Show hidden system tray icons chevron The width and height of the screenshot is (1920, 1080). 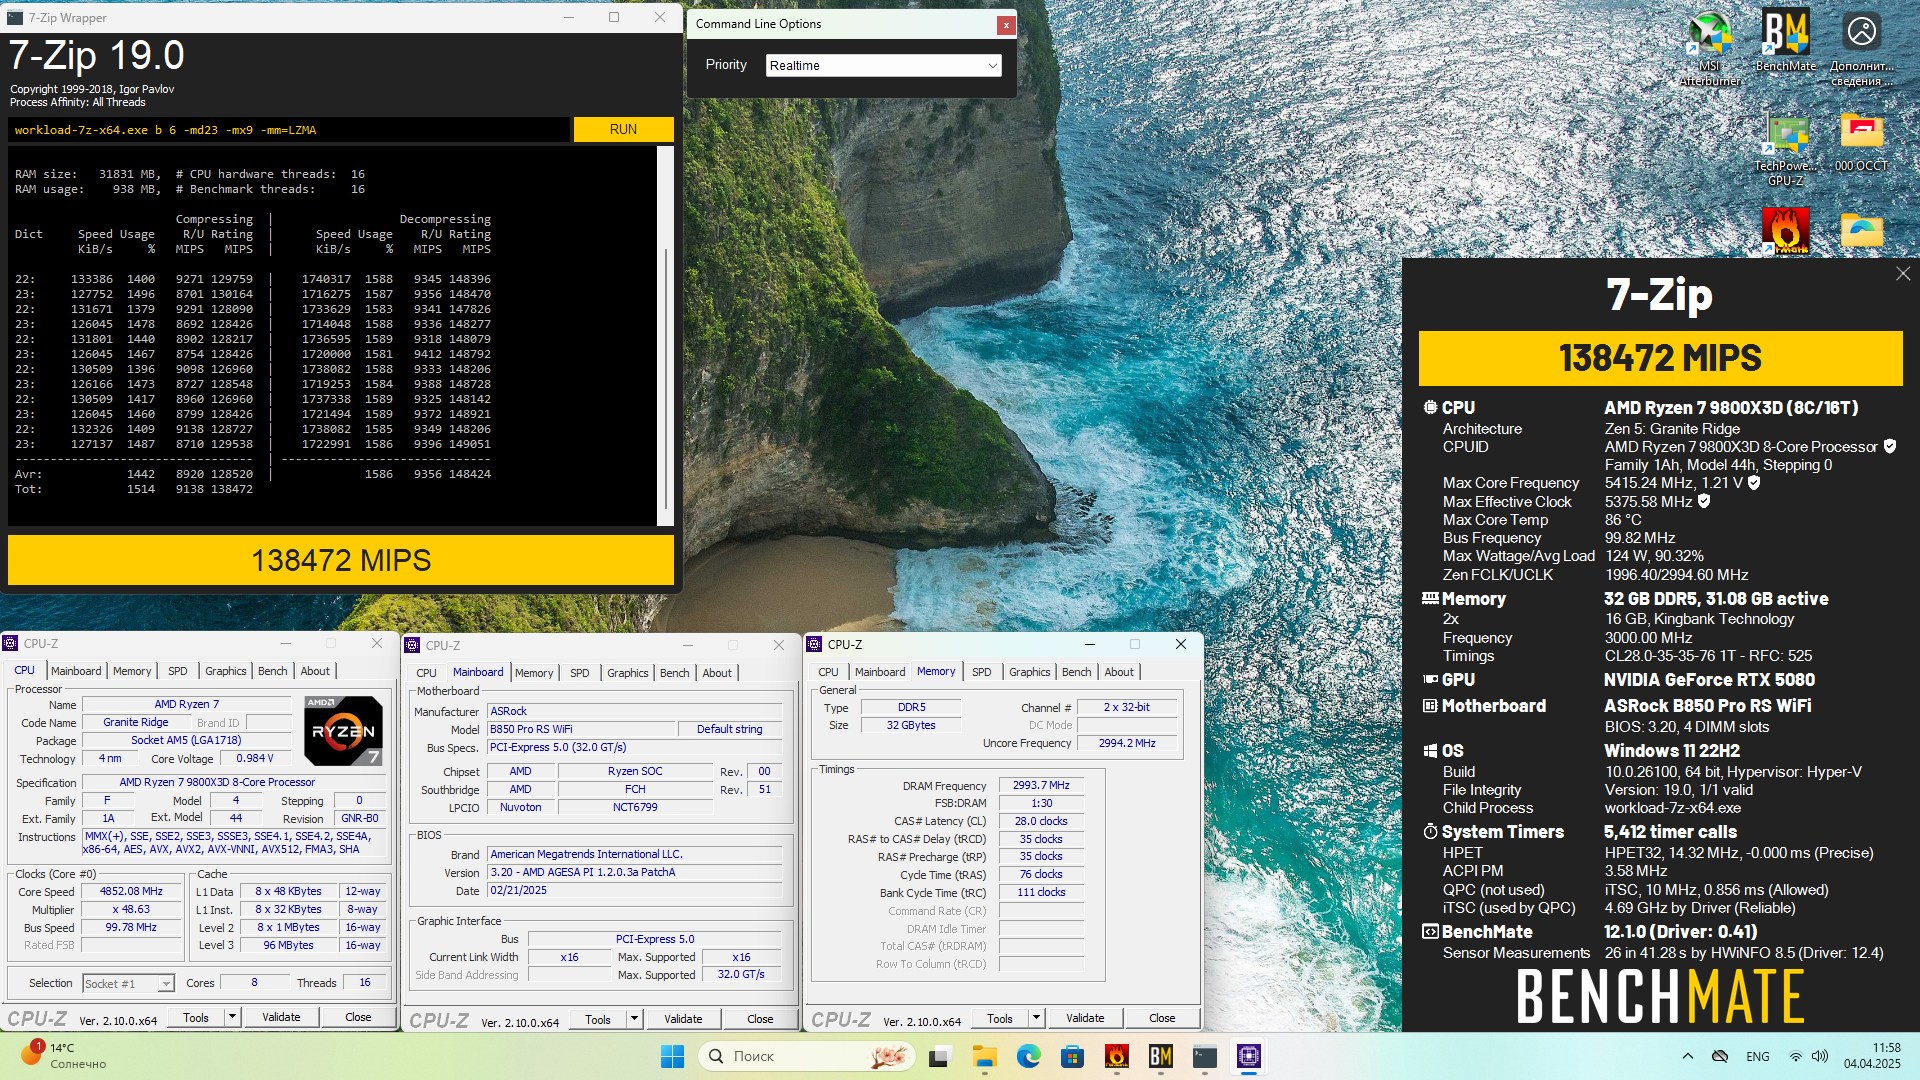[1688, 1056]
